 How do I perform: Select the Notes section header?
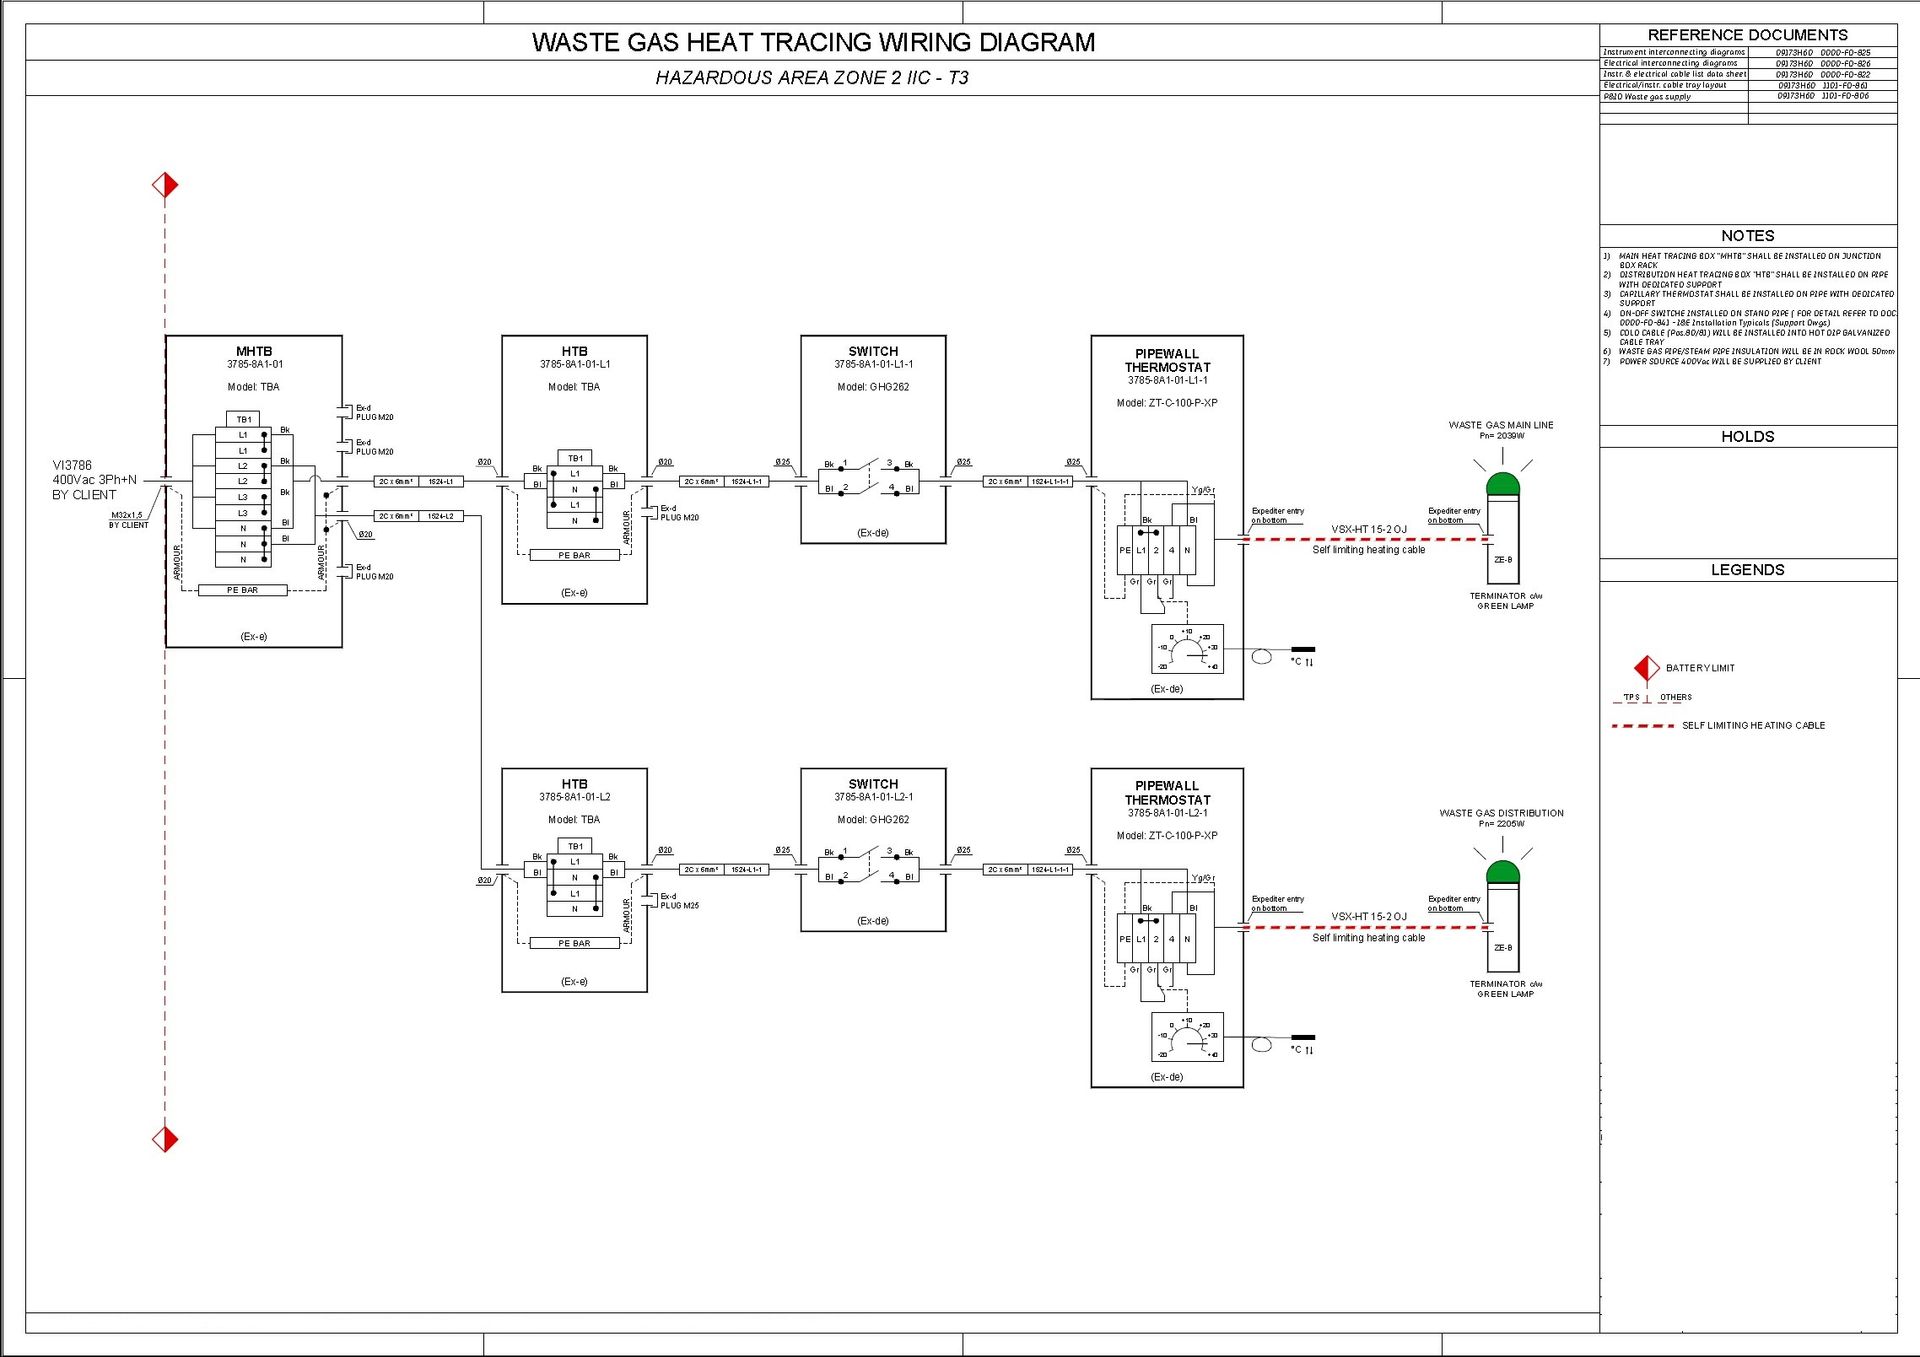tap(1747, 236)
